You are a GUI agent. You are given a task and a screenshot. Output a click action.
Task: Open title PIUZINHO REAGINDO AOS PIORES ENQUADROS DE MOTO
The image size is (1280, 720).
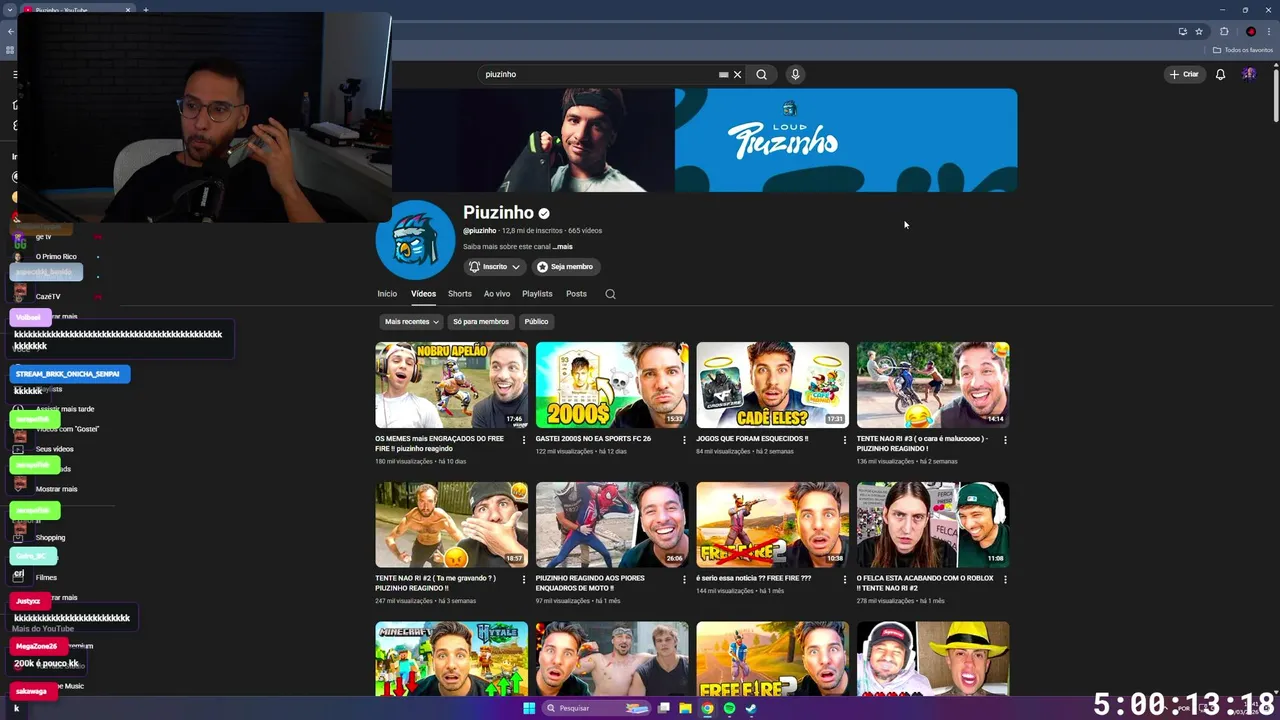(x=590, y=583)
